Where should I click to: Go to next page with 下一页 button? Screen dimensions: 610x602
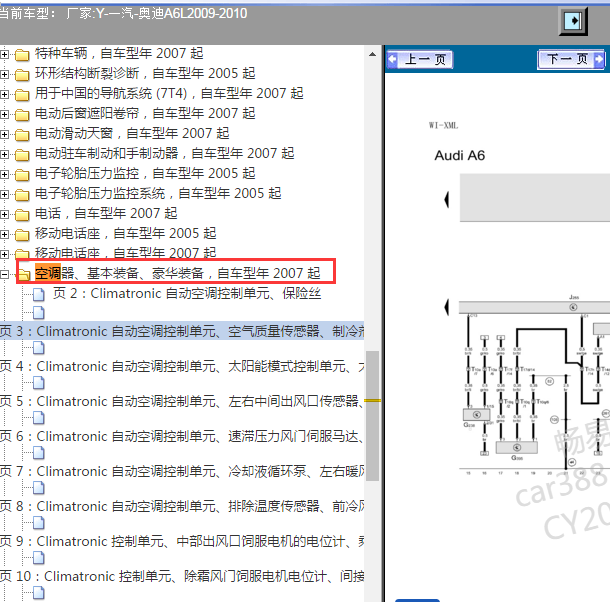tap(571, 59)
